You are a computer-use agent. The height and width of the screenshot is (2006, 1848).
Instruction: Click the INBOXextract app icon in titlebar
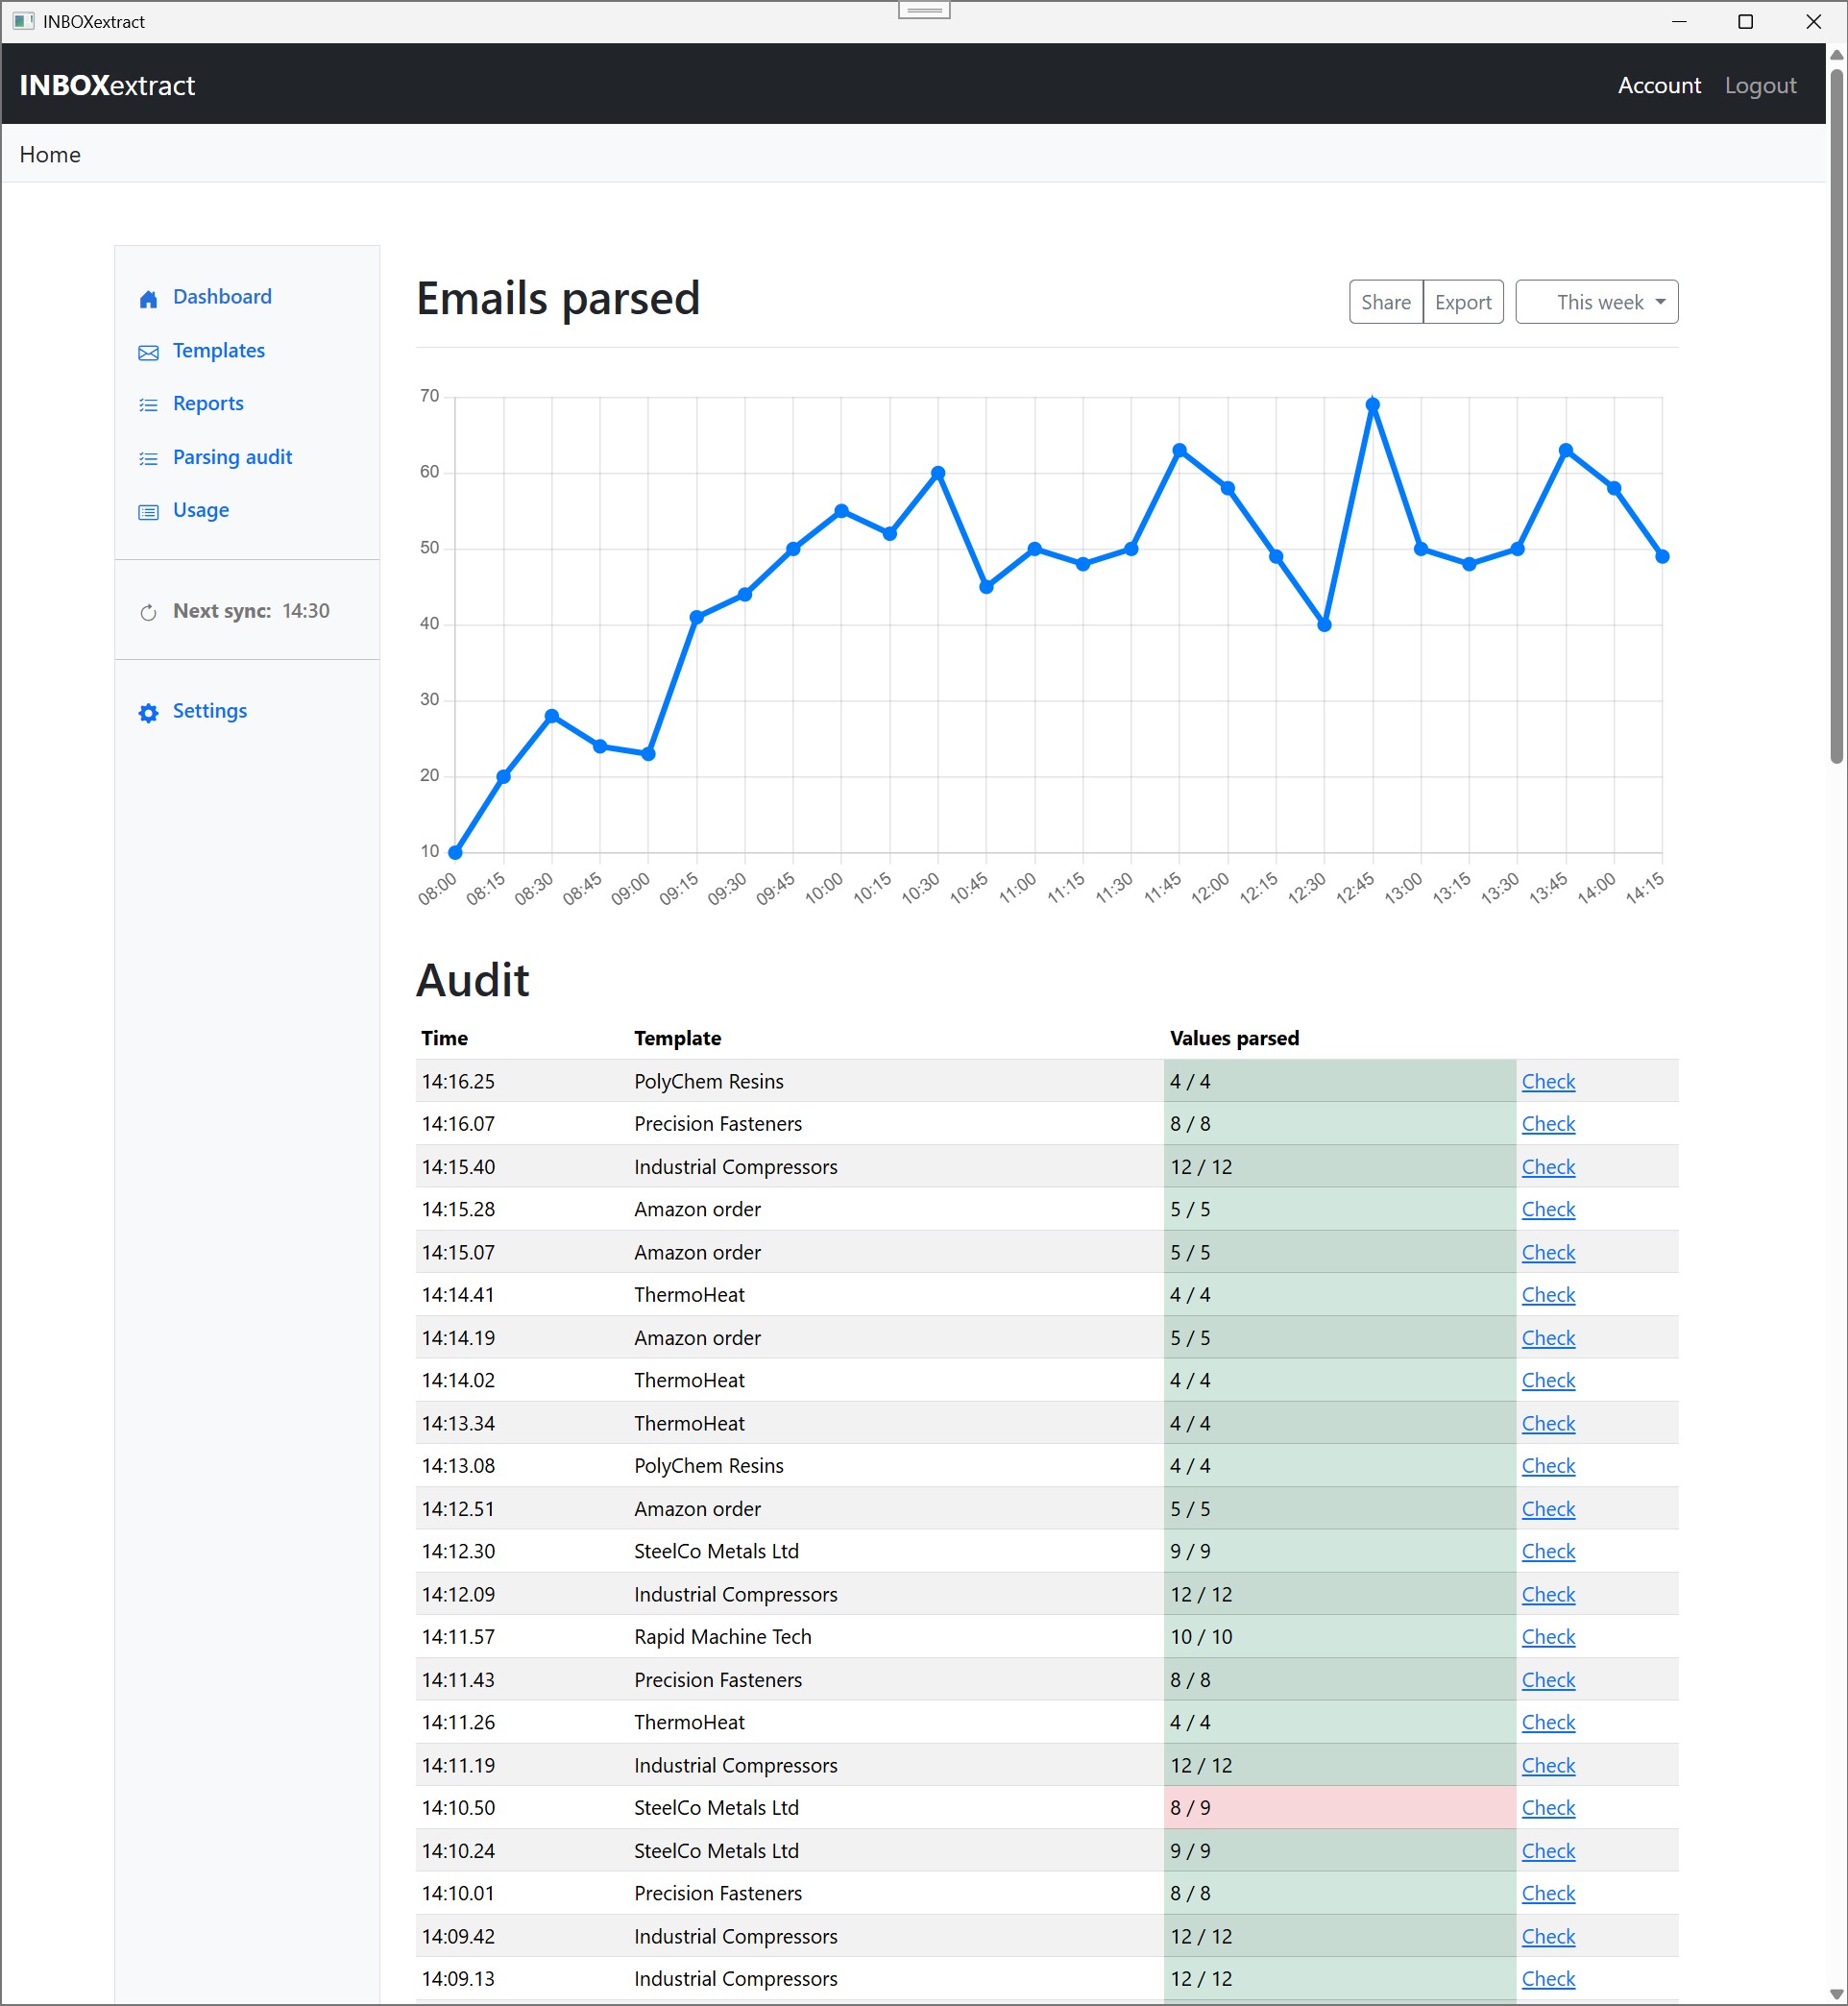pyautogui.click(x=22, y=21)
